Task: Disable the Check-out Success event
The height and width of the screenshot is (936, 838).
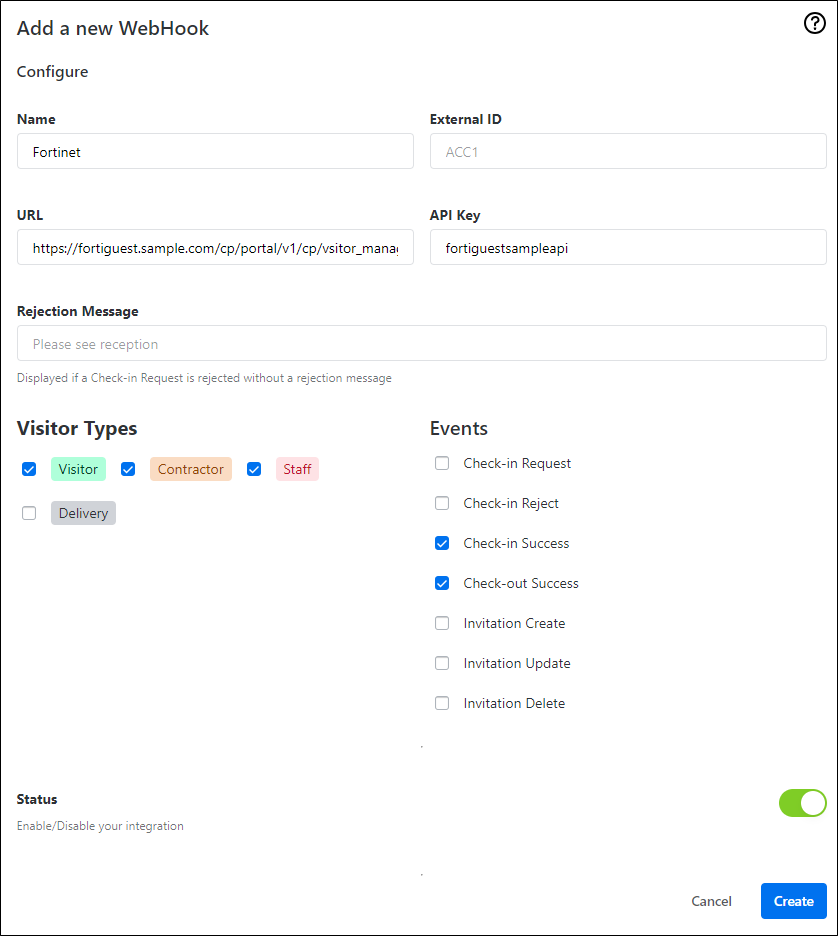Action: tap(442, 583)
